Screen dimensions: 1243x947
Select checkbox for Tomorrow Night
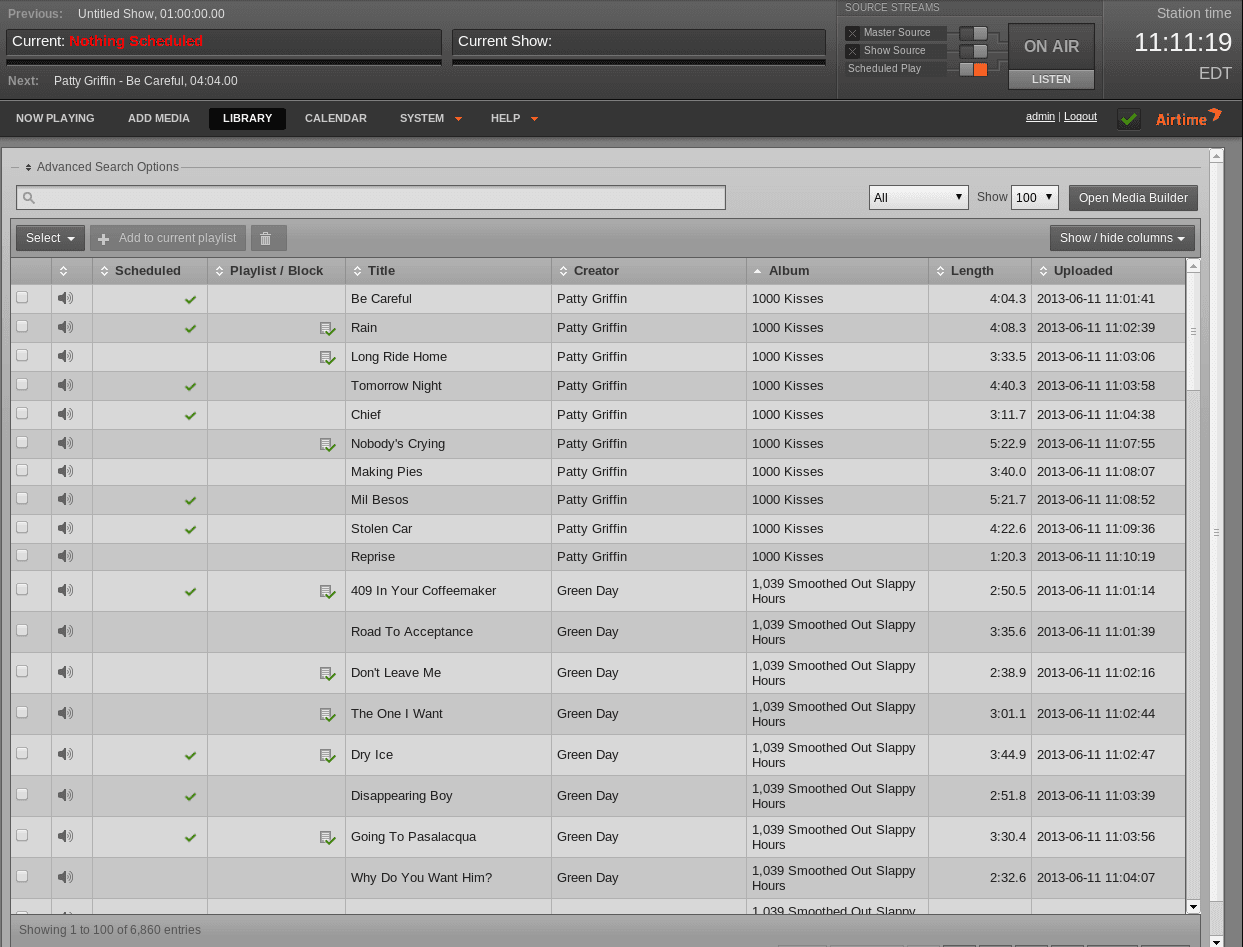click(x=22, y=384)
